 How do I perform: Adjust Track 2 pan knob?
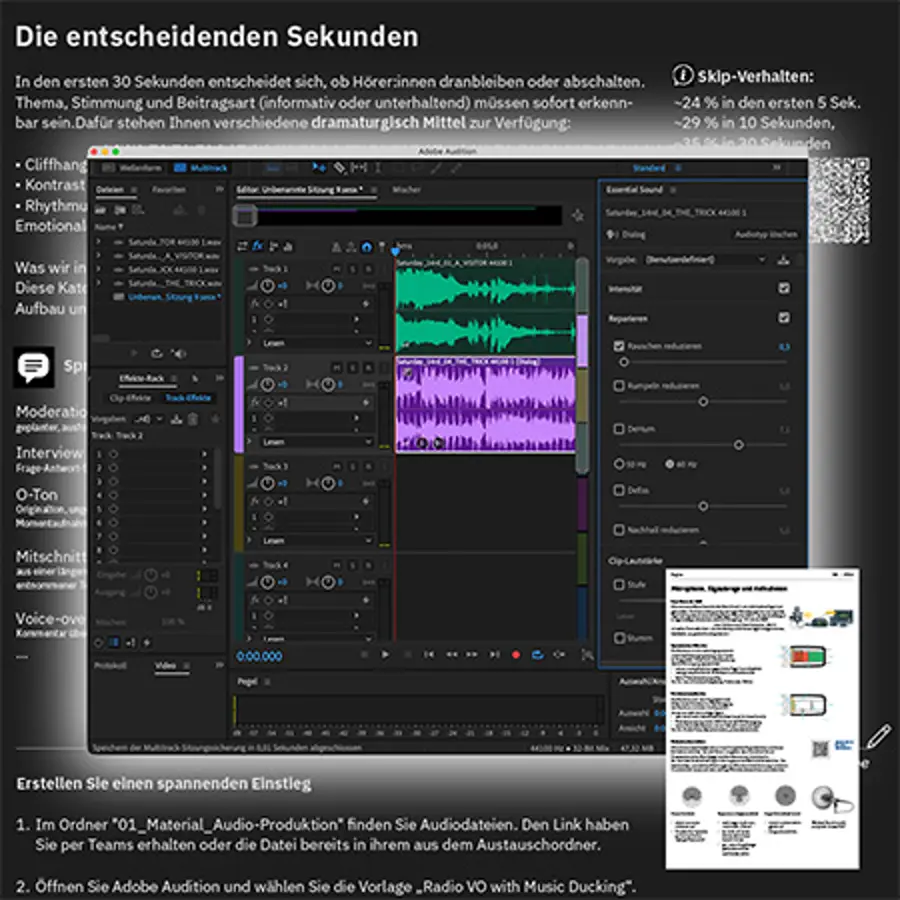click(328, 384)
